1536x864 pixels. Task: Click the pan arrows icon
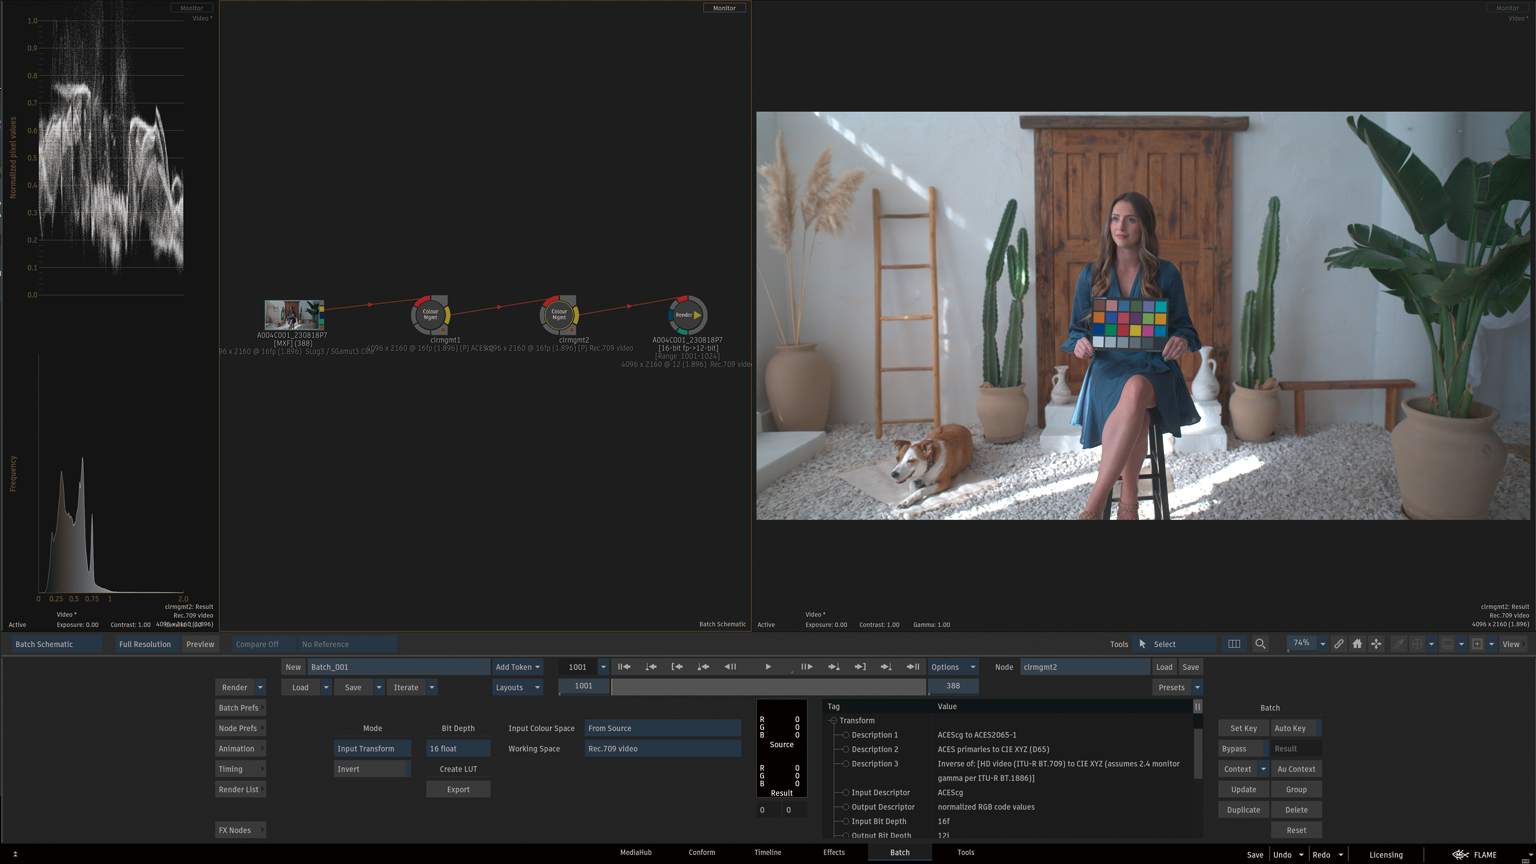(1376, 644)
